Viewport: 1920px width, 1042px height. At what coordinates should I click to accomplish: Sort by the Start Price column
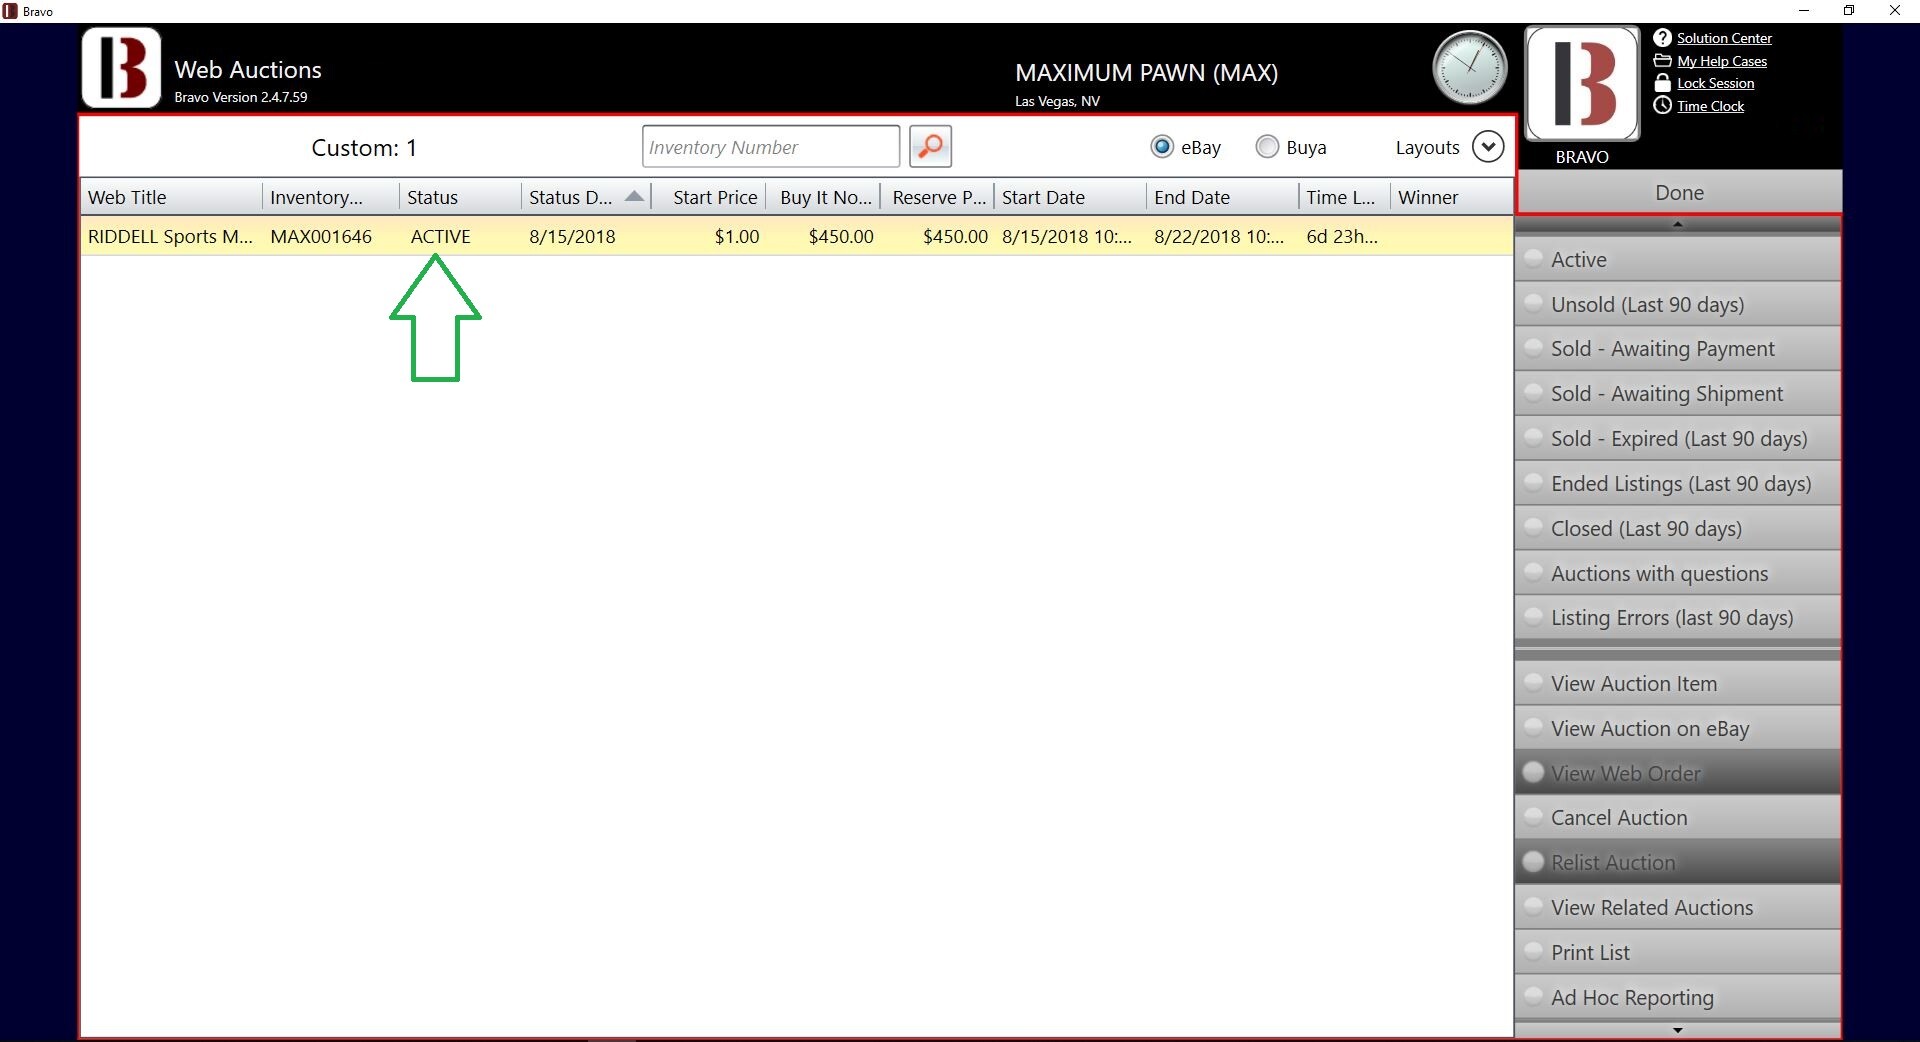tap(708, 197)
